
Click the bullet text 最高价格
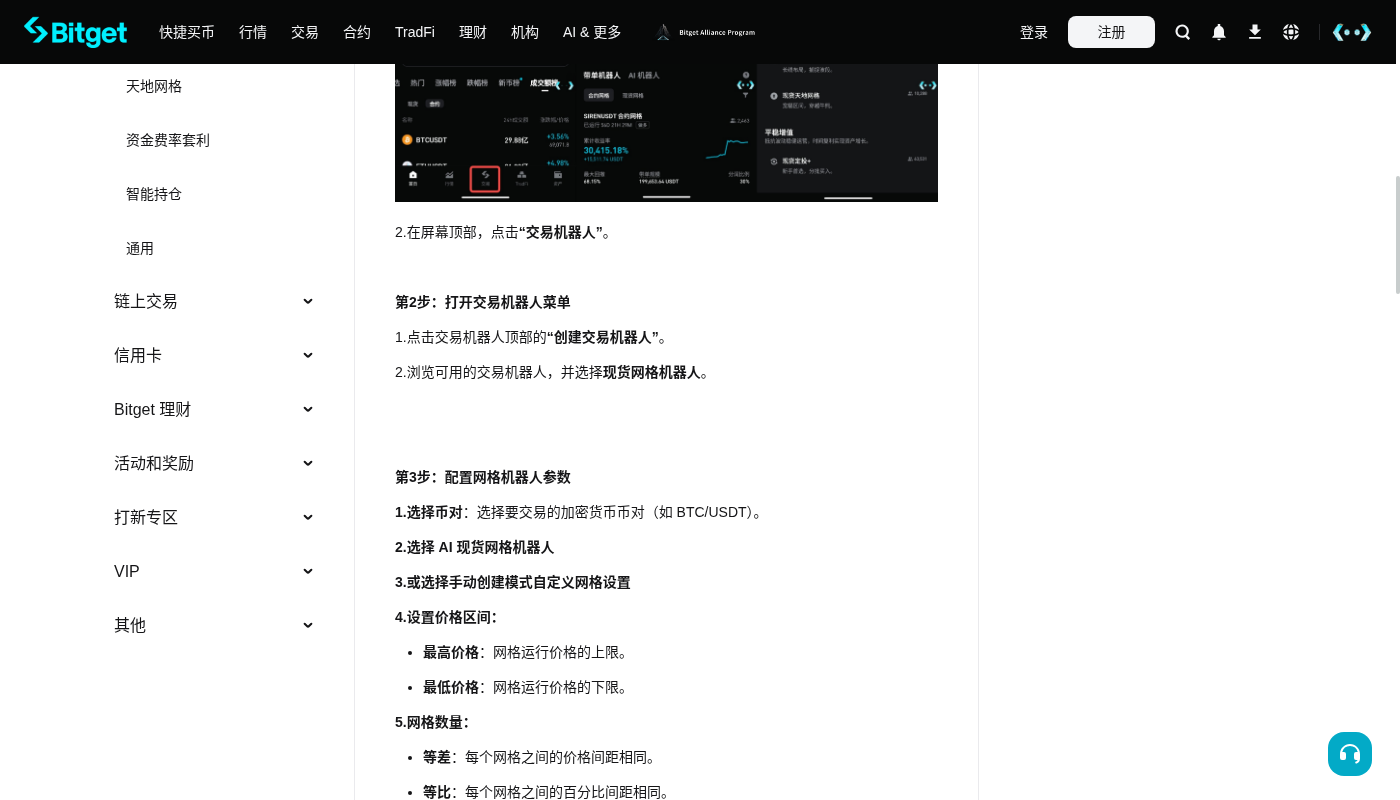coord(451,652)
